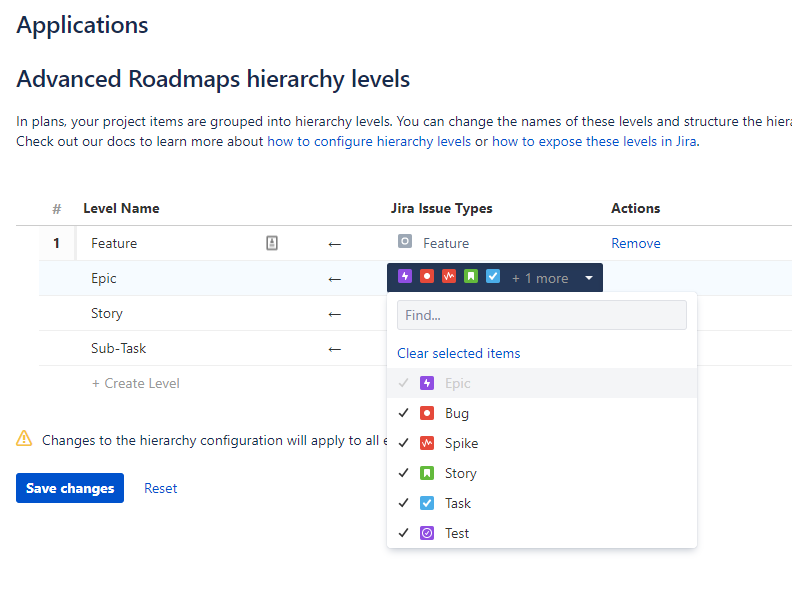Click the green Story icon in selected chips
The image size is (792, 616).
click(471, 276)
